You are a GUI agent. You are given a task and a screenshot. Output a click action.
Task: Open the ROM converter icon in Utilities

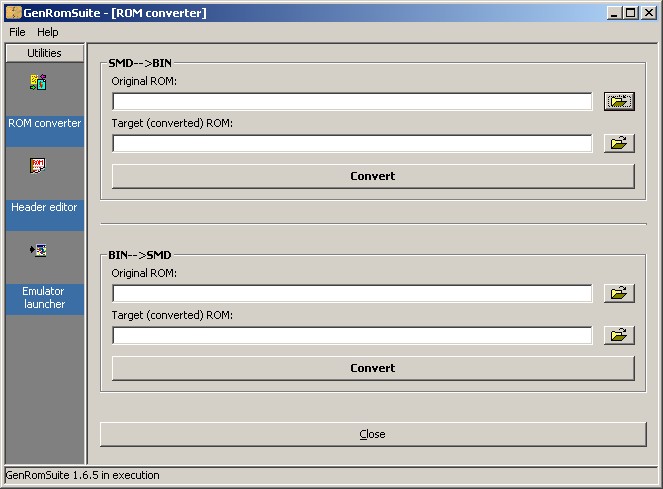click(x=38, y=82)
